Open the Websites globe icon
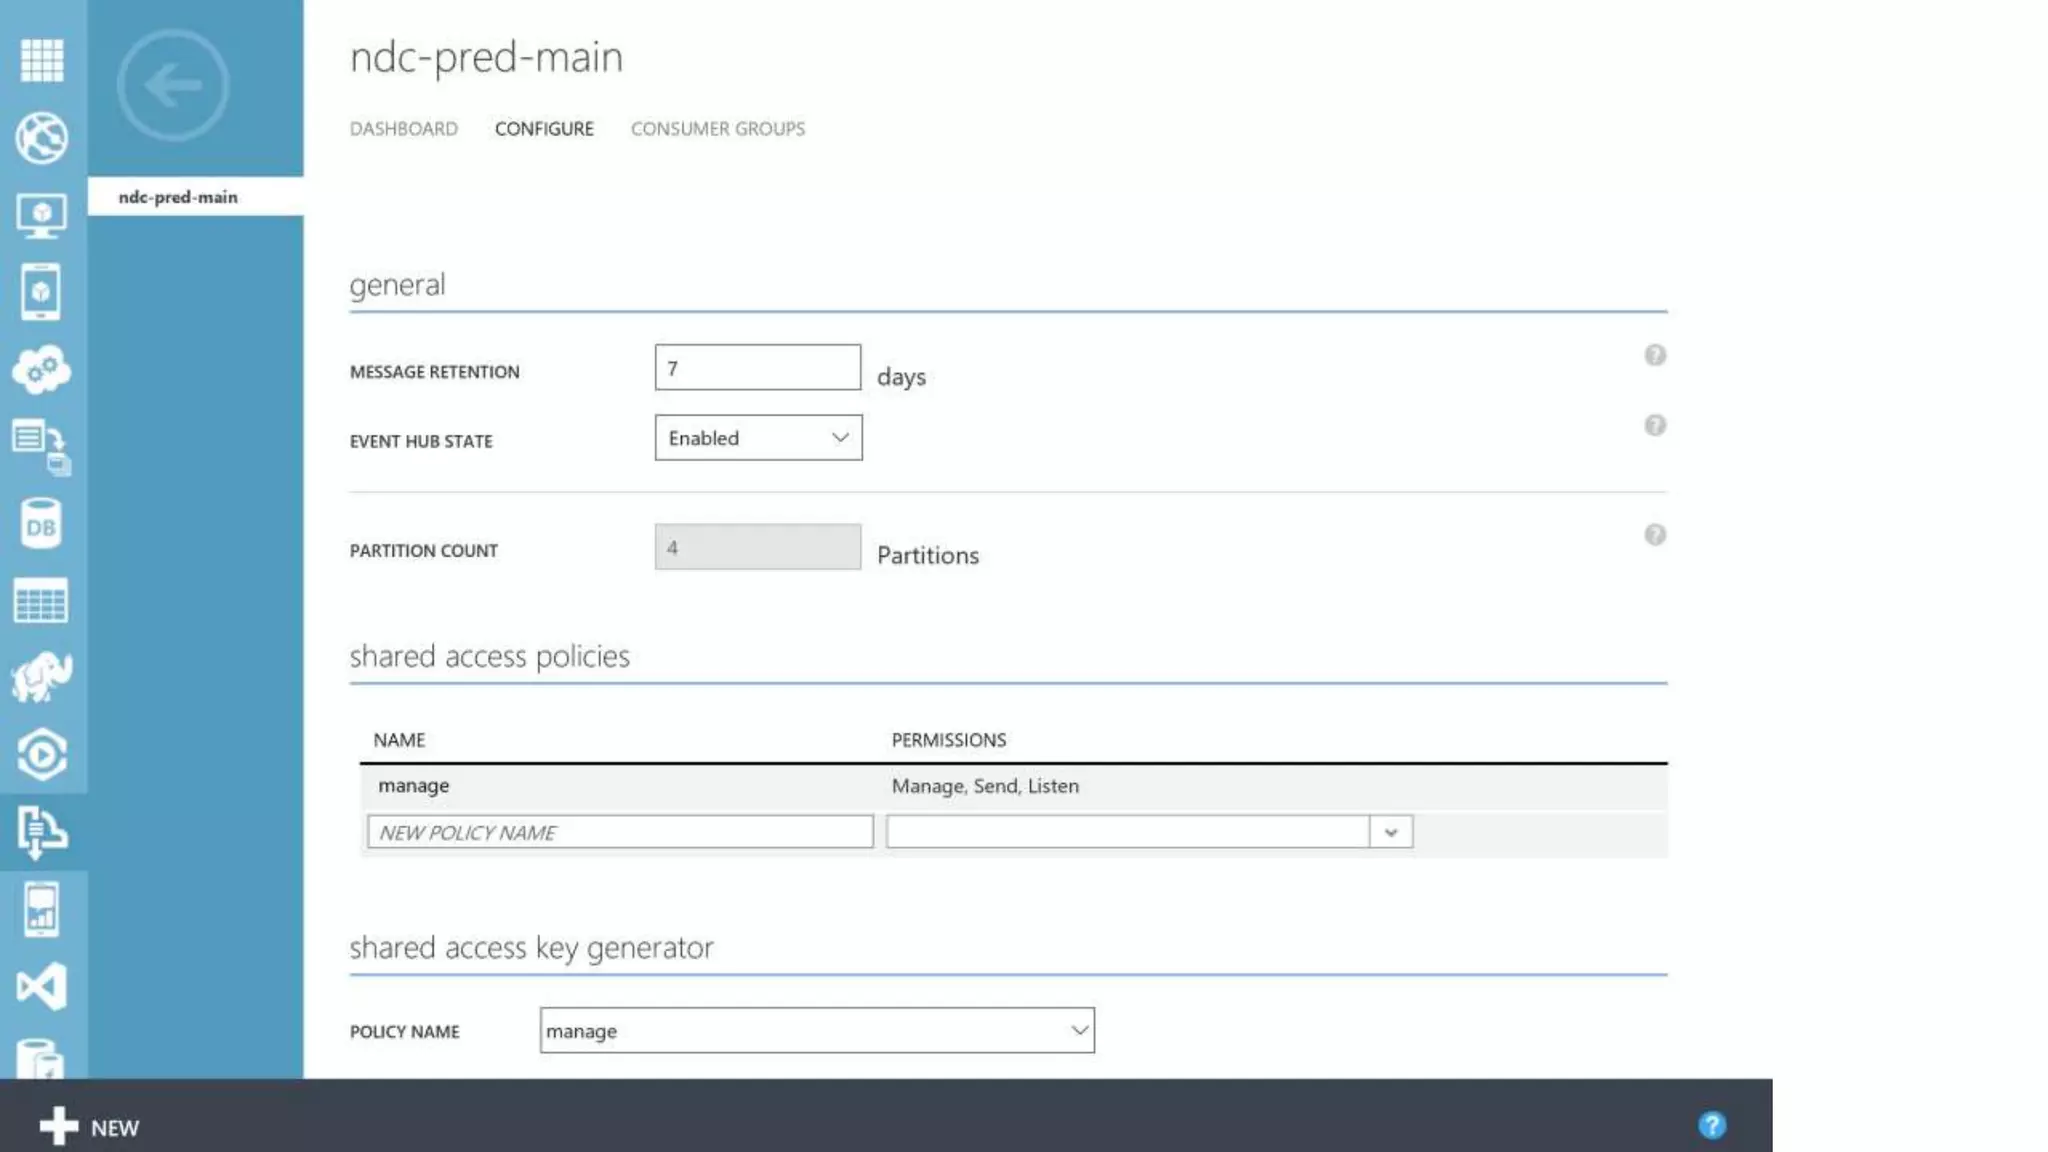The width and height of the screenshot is (2048, 1152). [42, 137]
